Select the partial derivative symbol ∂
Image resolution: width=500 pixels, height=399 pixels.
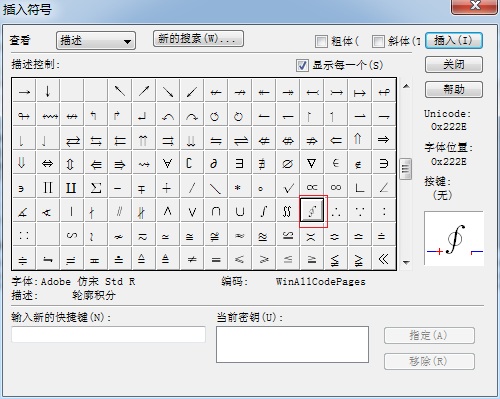[x=216, y=163]
